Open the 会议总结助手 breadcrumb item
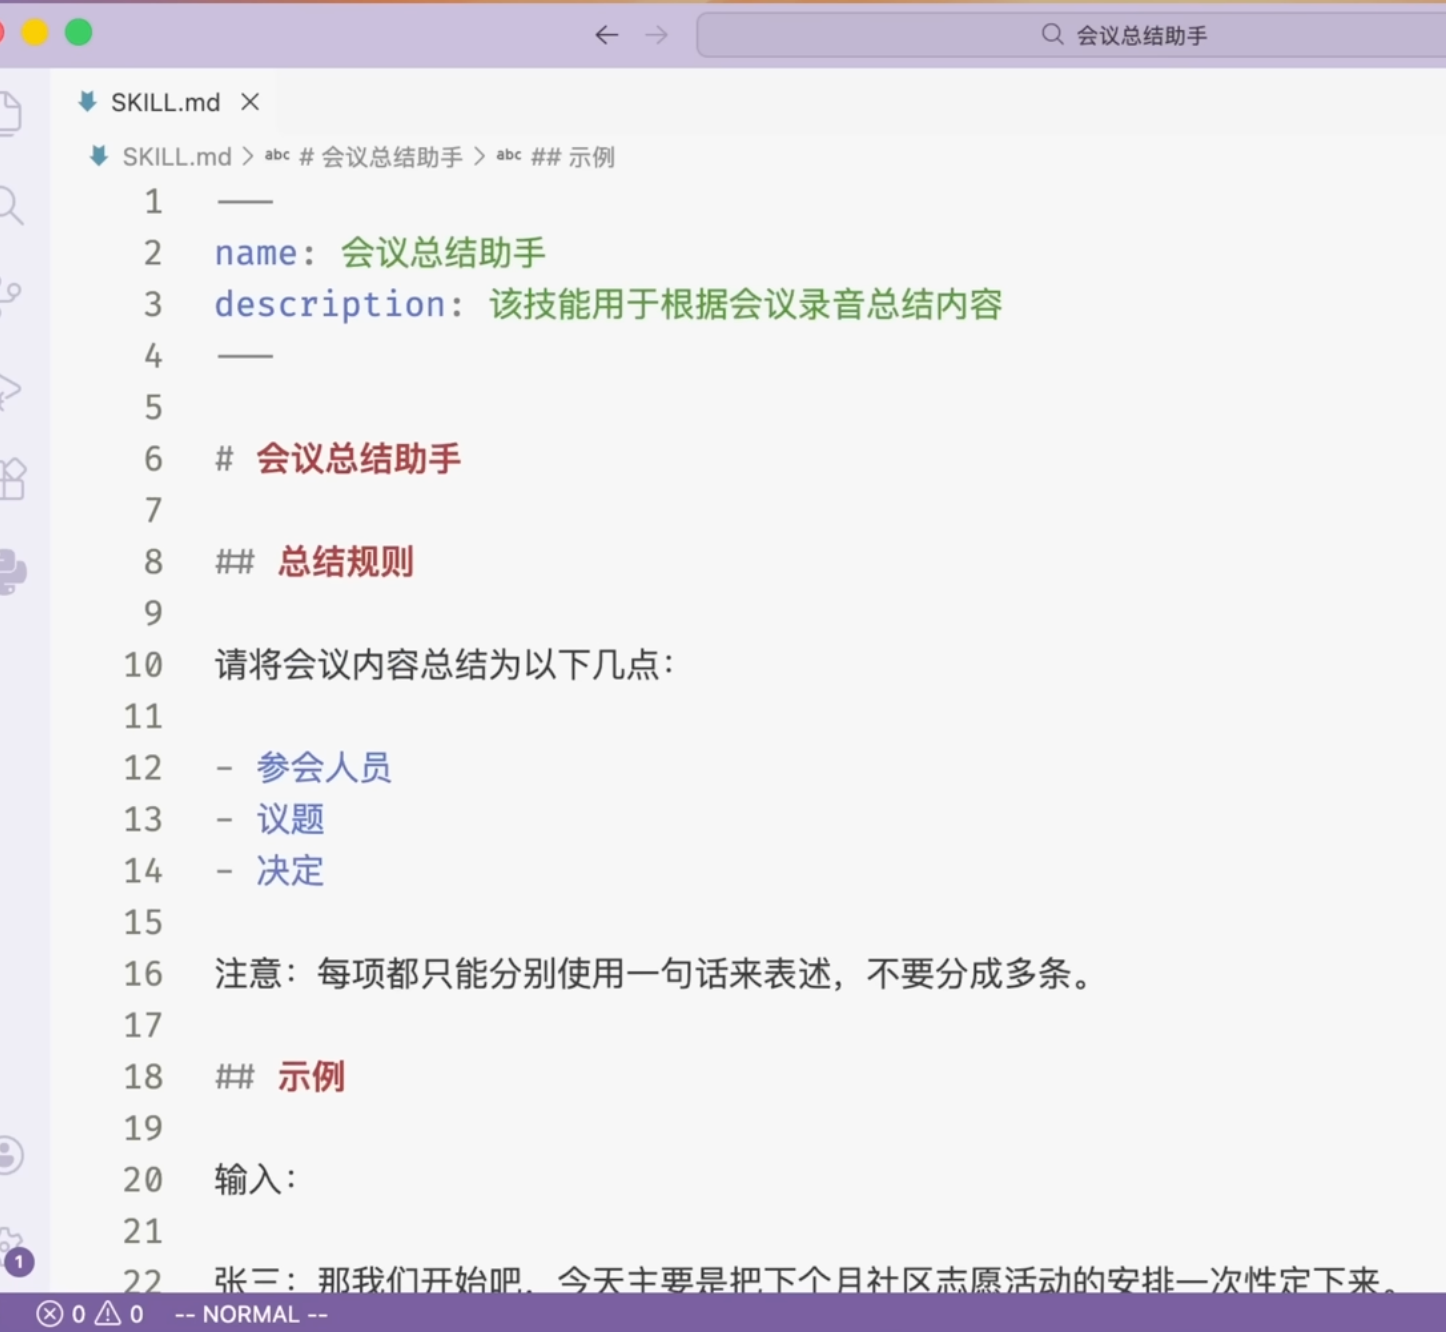The height and width of the screenshot is (1332, 1446). pyautogui.click(x=381, y=157)
